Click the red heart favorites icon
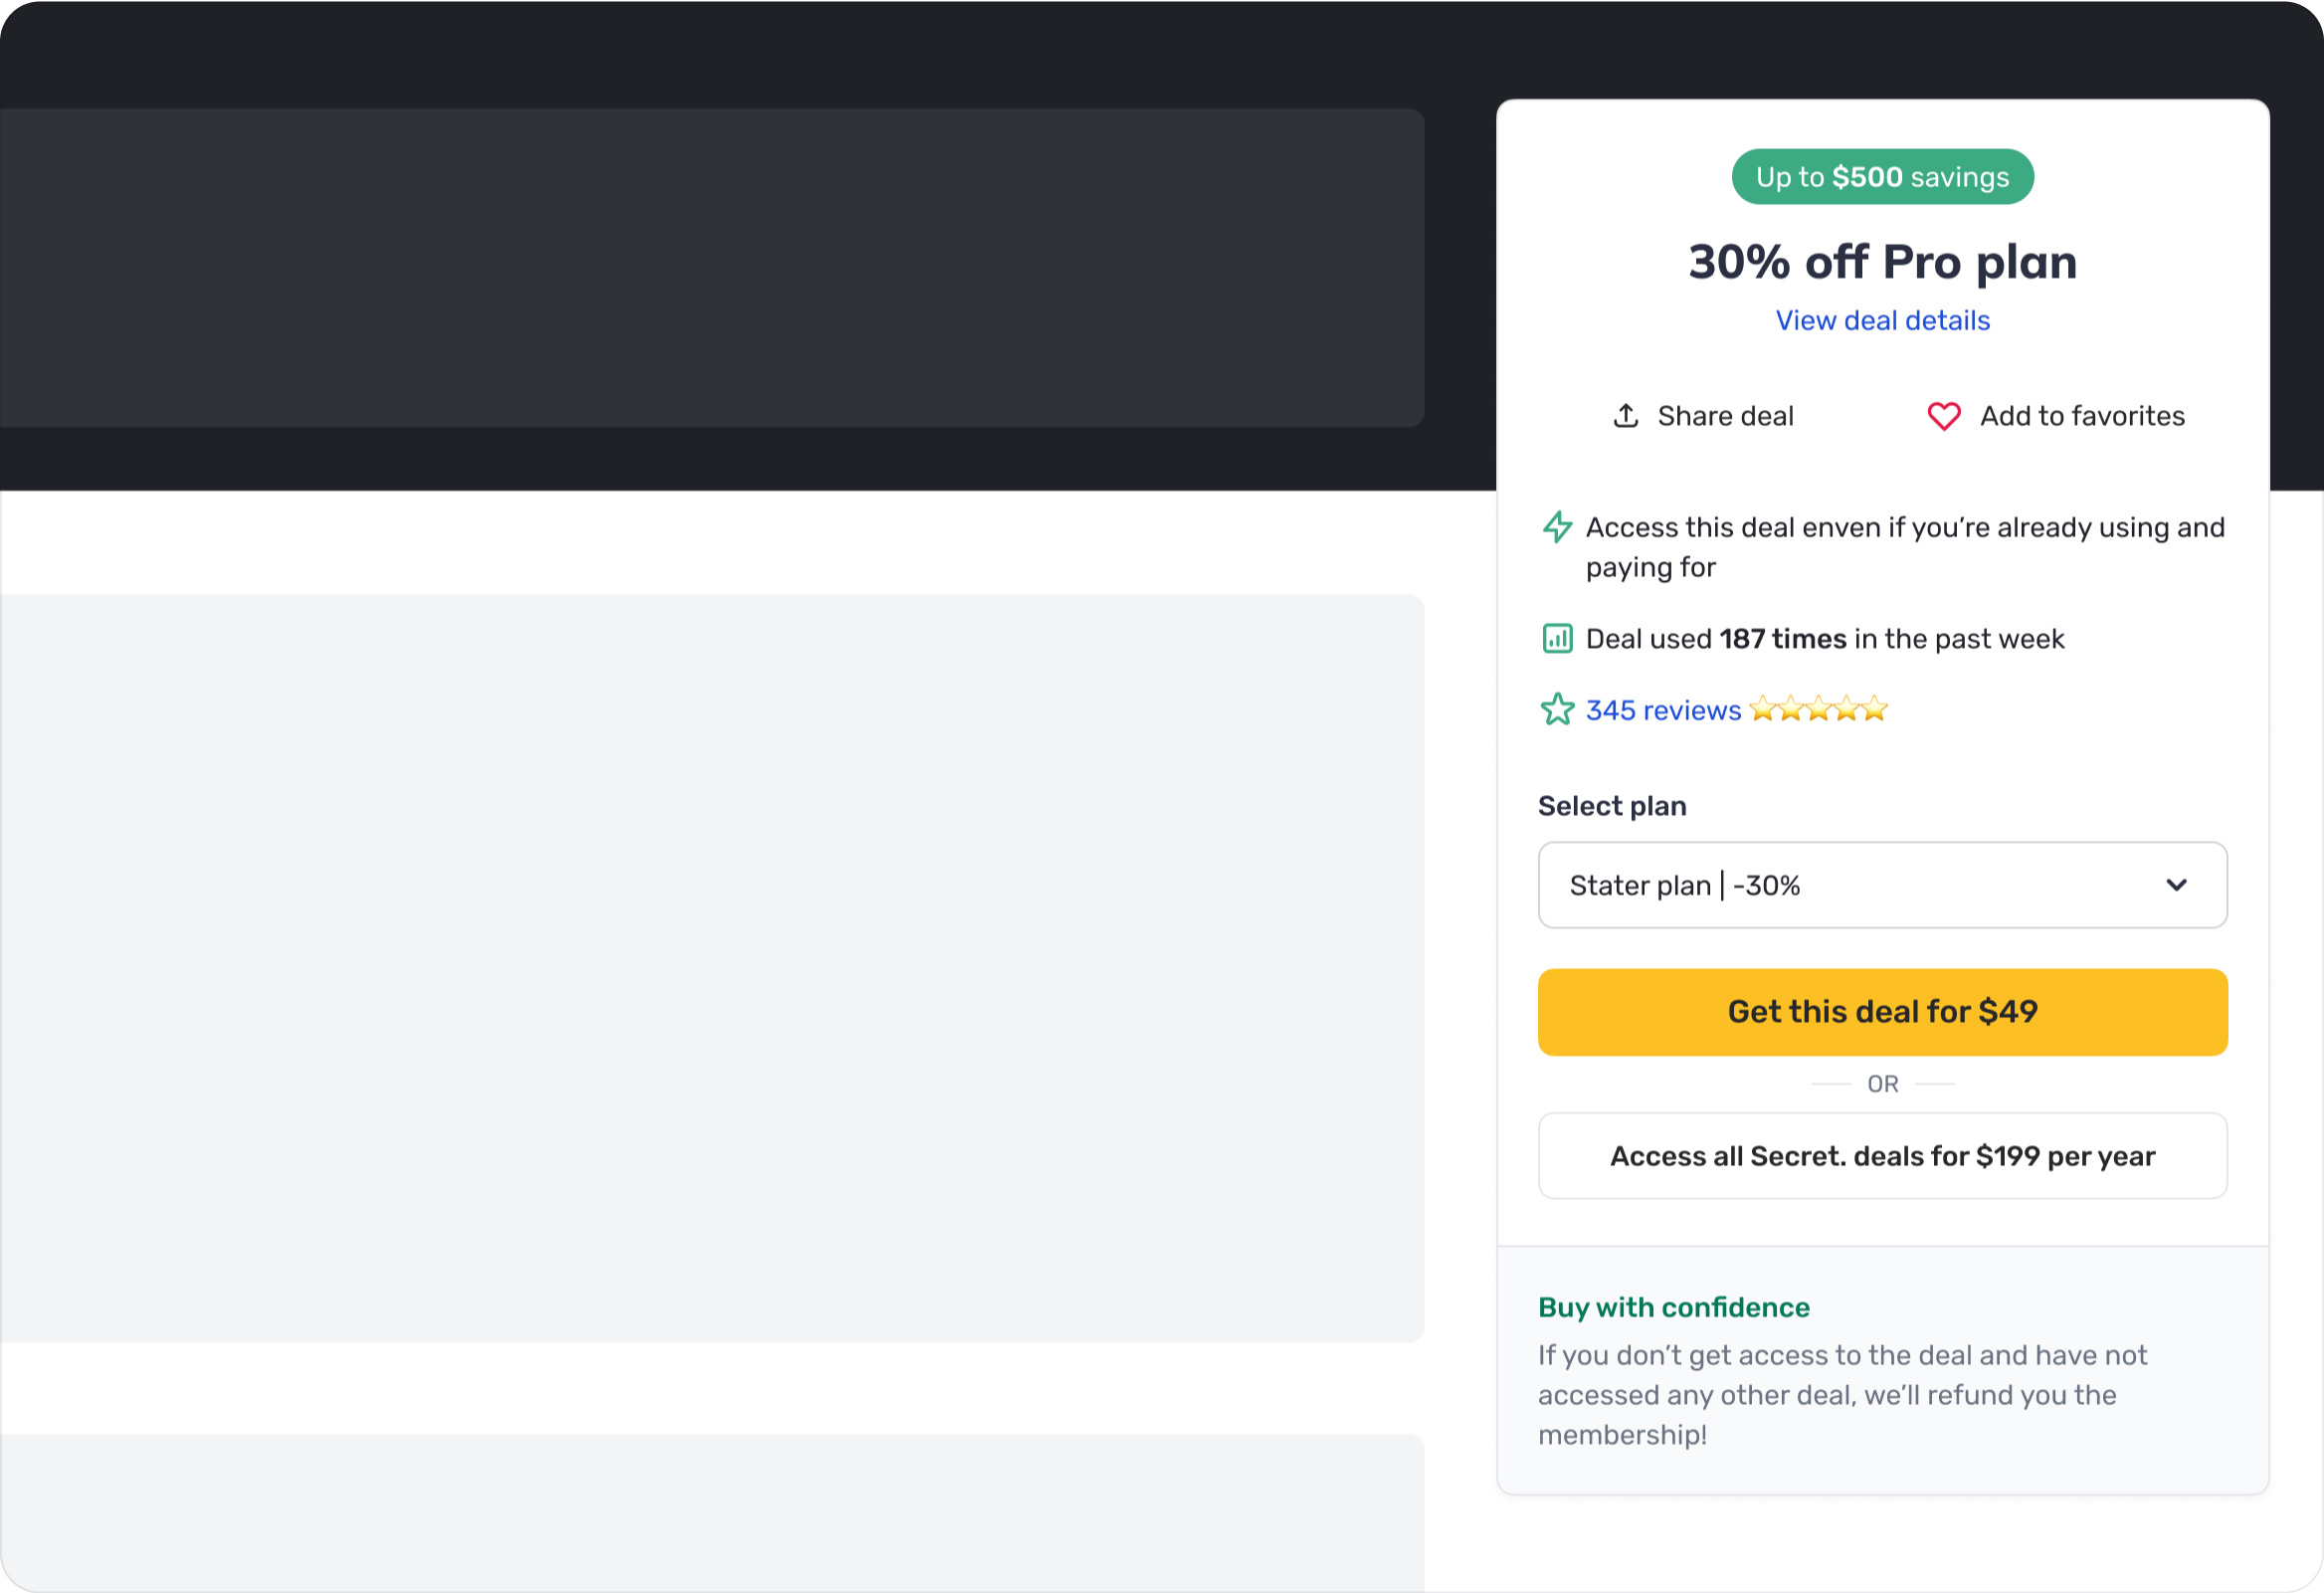2324x1593 pixels. click(1943, 416)
